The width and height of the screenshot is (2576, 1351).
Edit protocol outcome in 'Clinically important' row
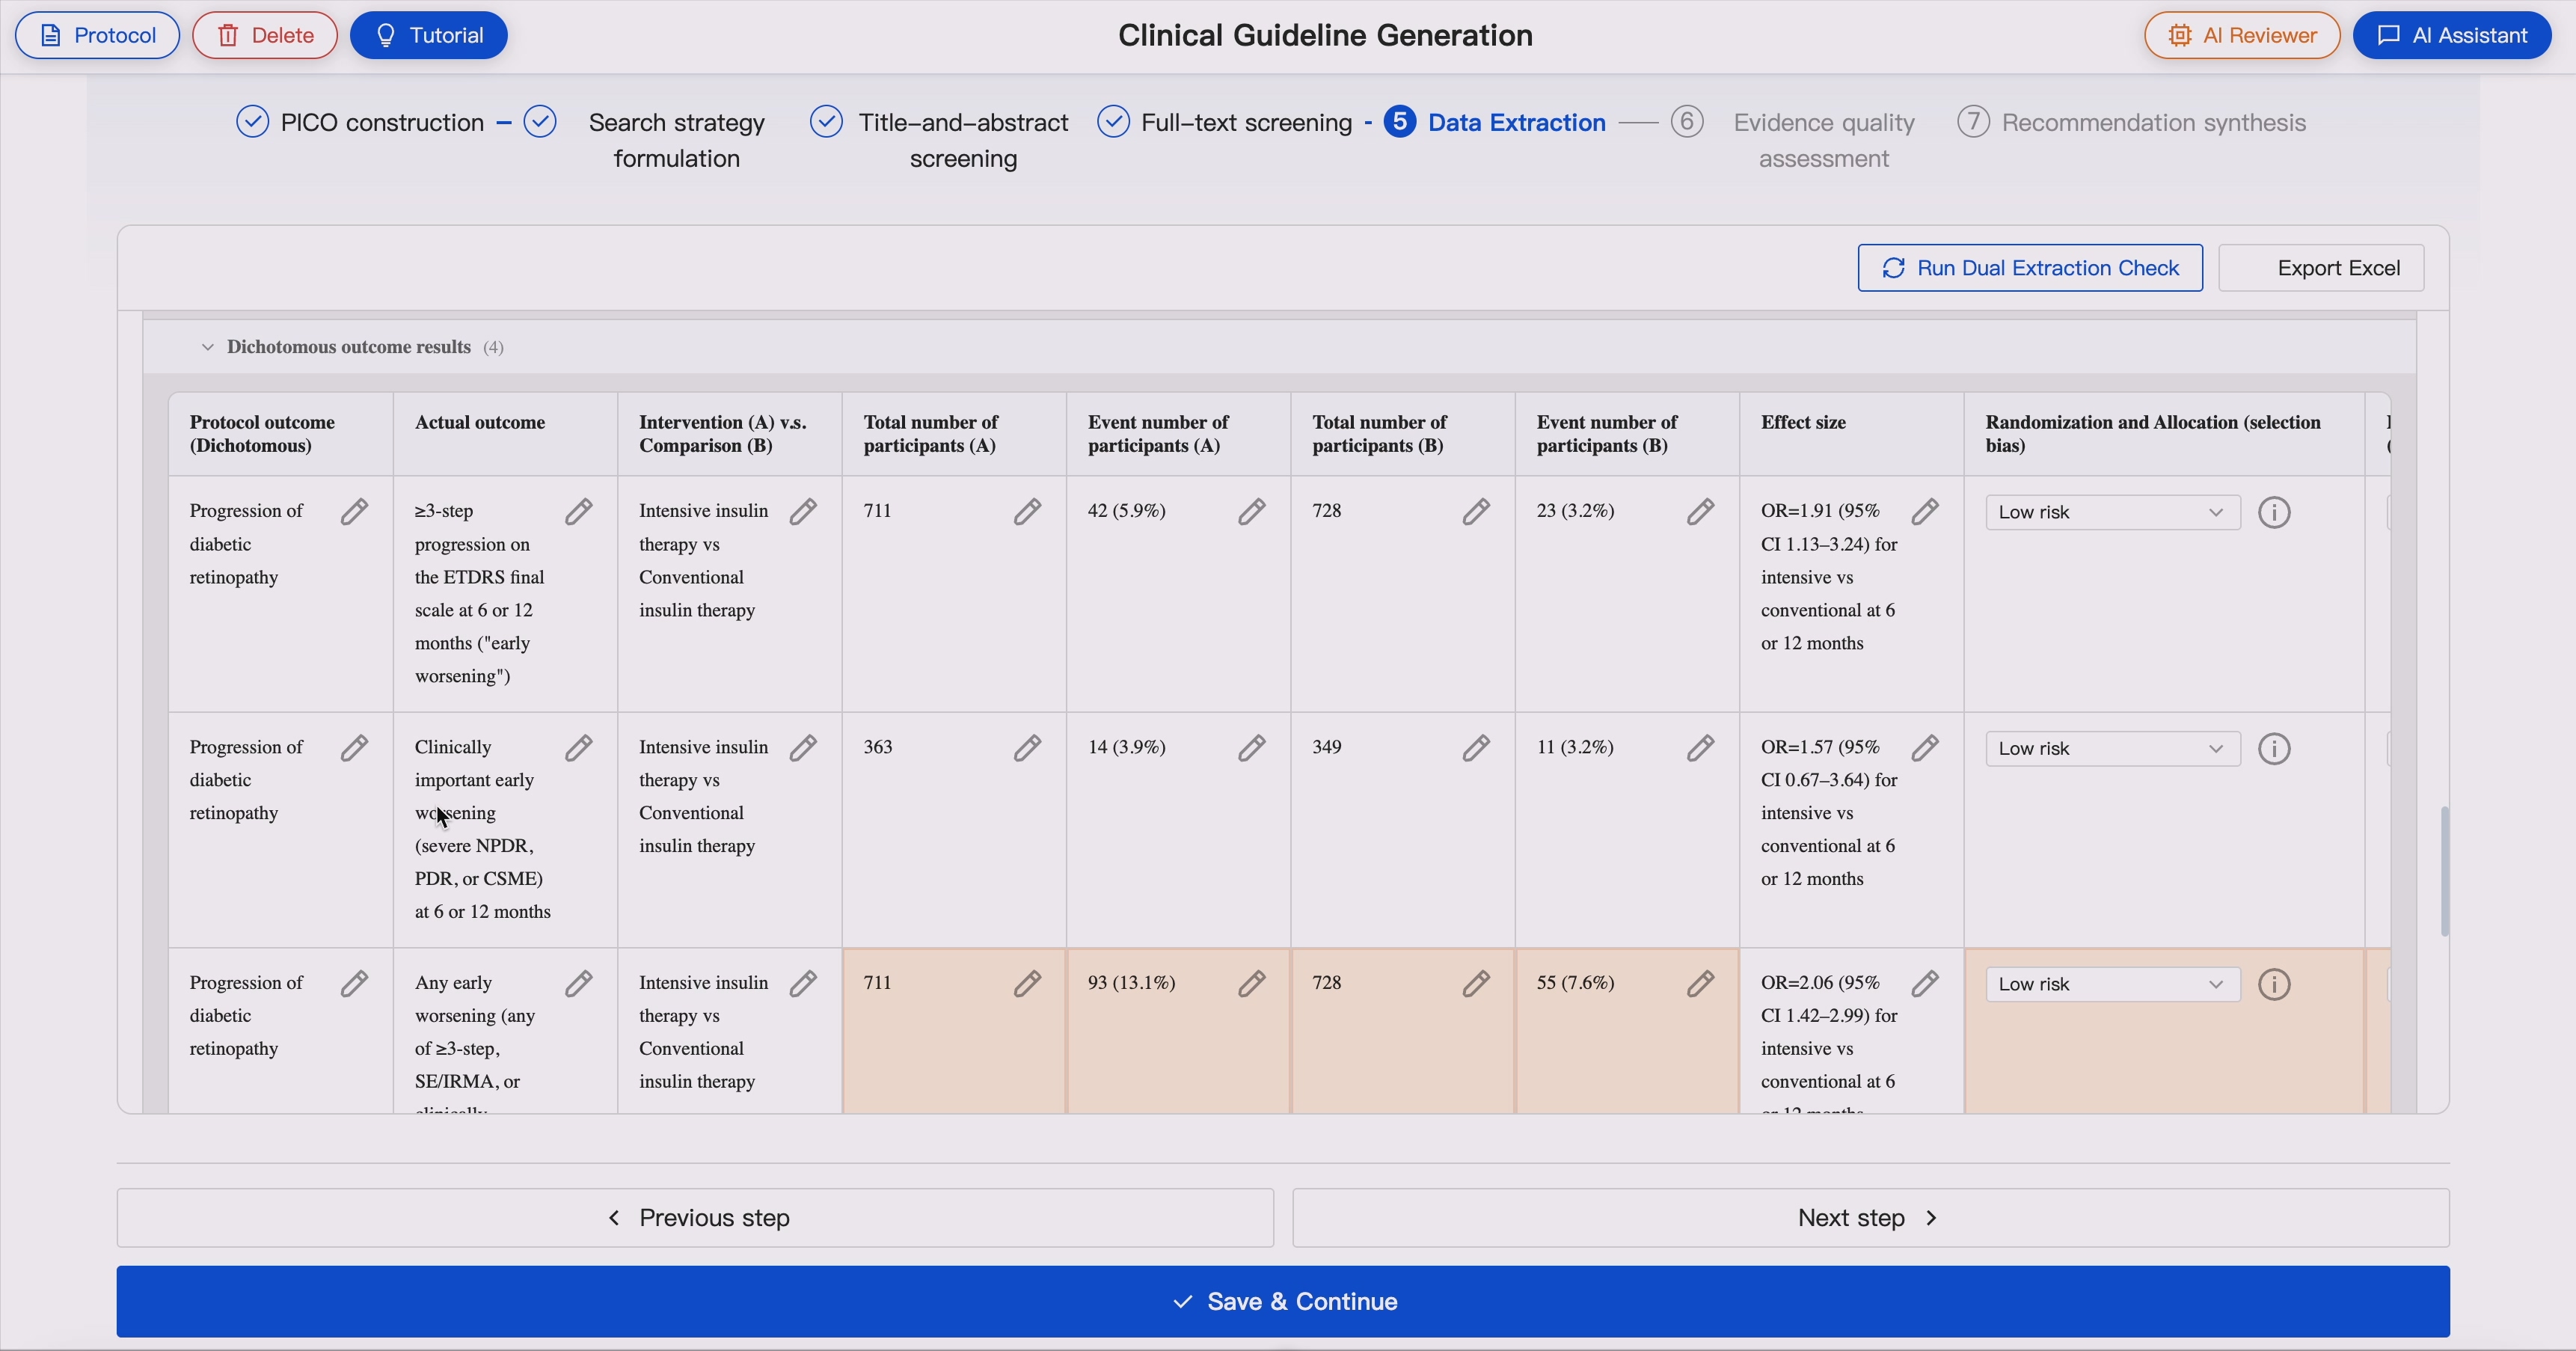tap(354, 748)
